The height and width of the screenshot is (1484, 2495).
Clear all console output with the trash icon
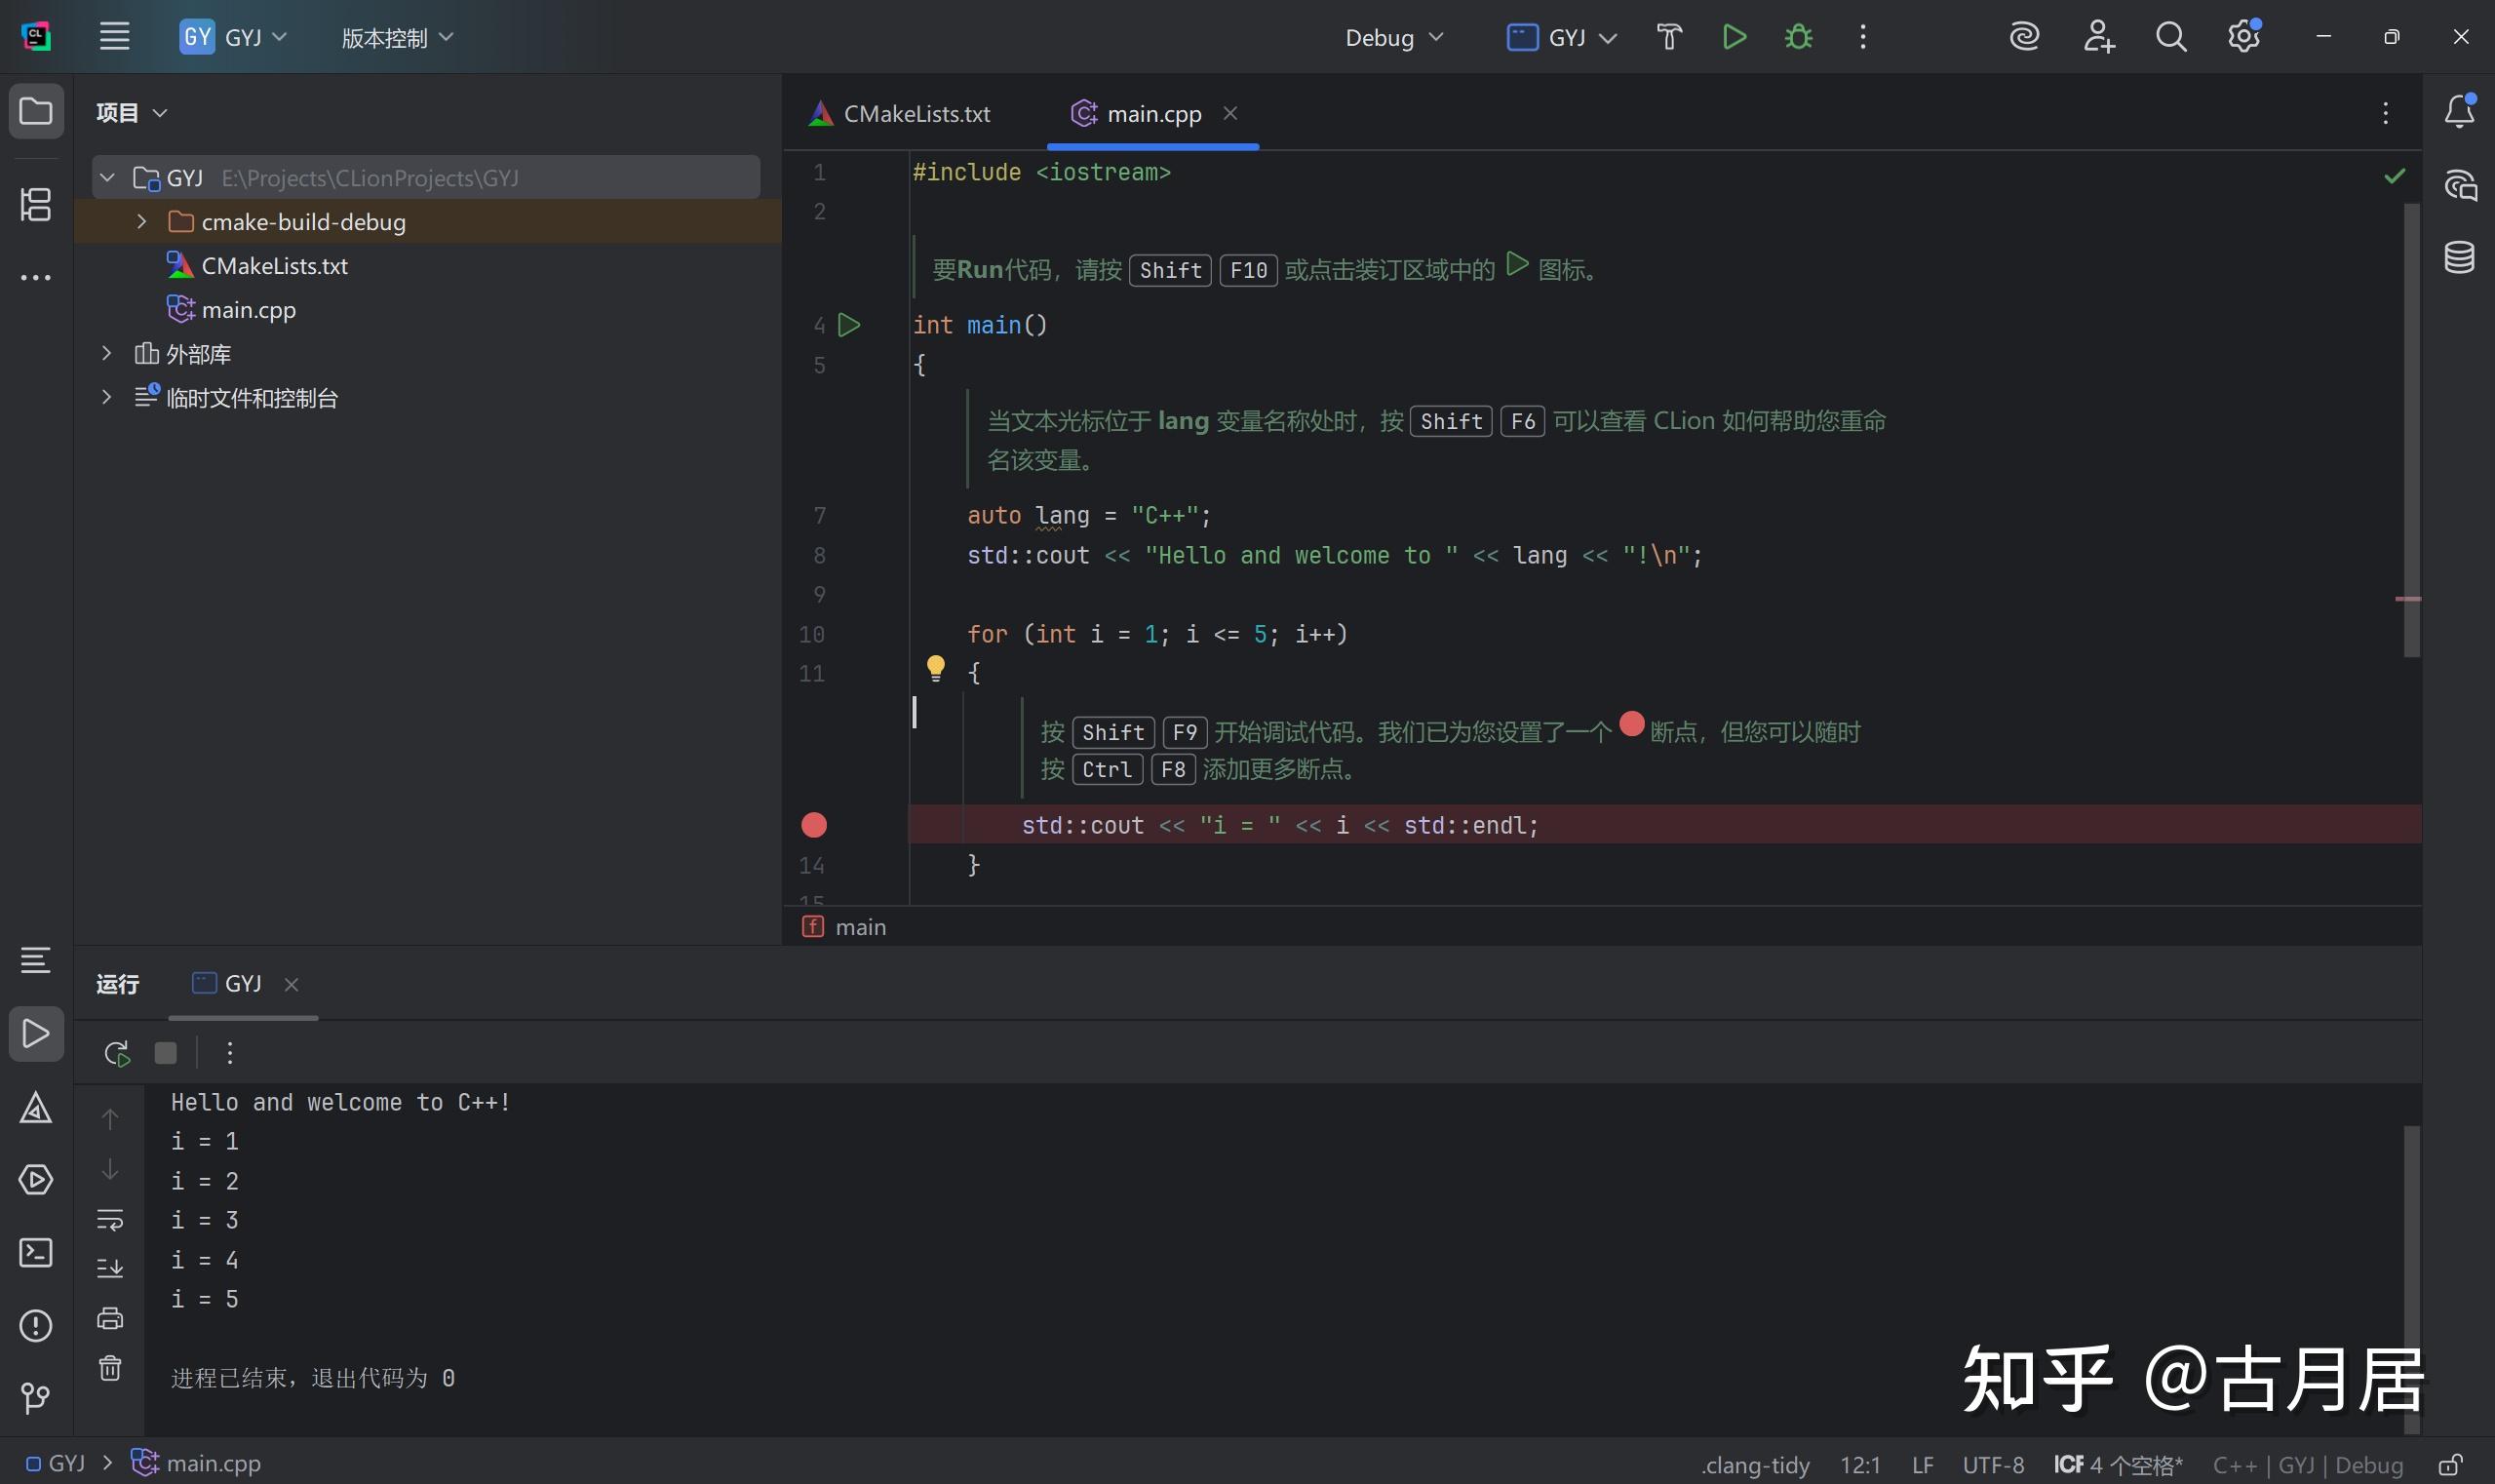click(110, 1367)
